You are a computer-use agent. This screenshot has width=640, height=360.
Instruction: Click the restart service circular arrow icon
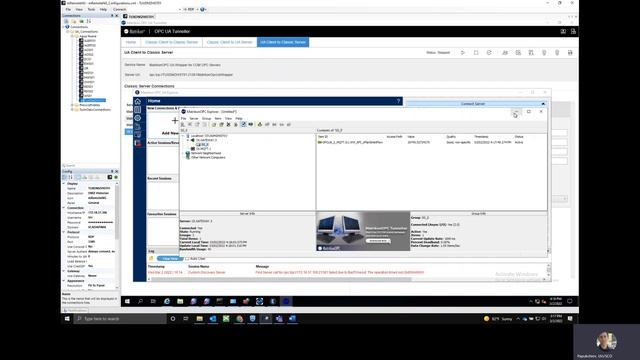[x=489, y=53]
